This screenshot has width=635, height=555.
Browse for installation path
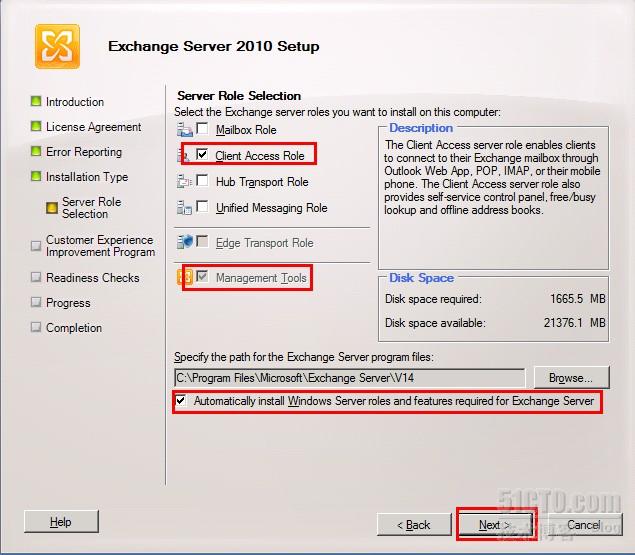[571, 378]
